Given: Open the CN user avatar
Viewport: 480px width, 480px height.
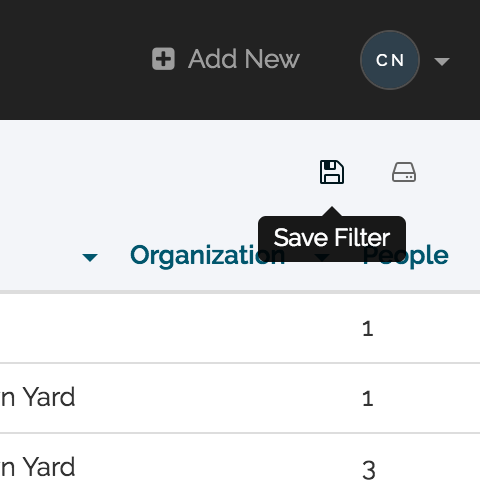Looking at the screenshot, I should pos(390,60).
